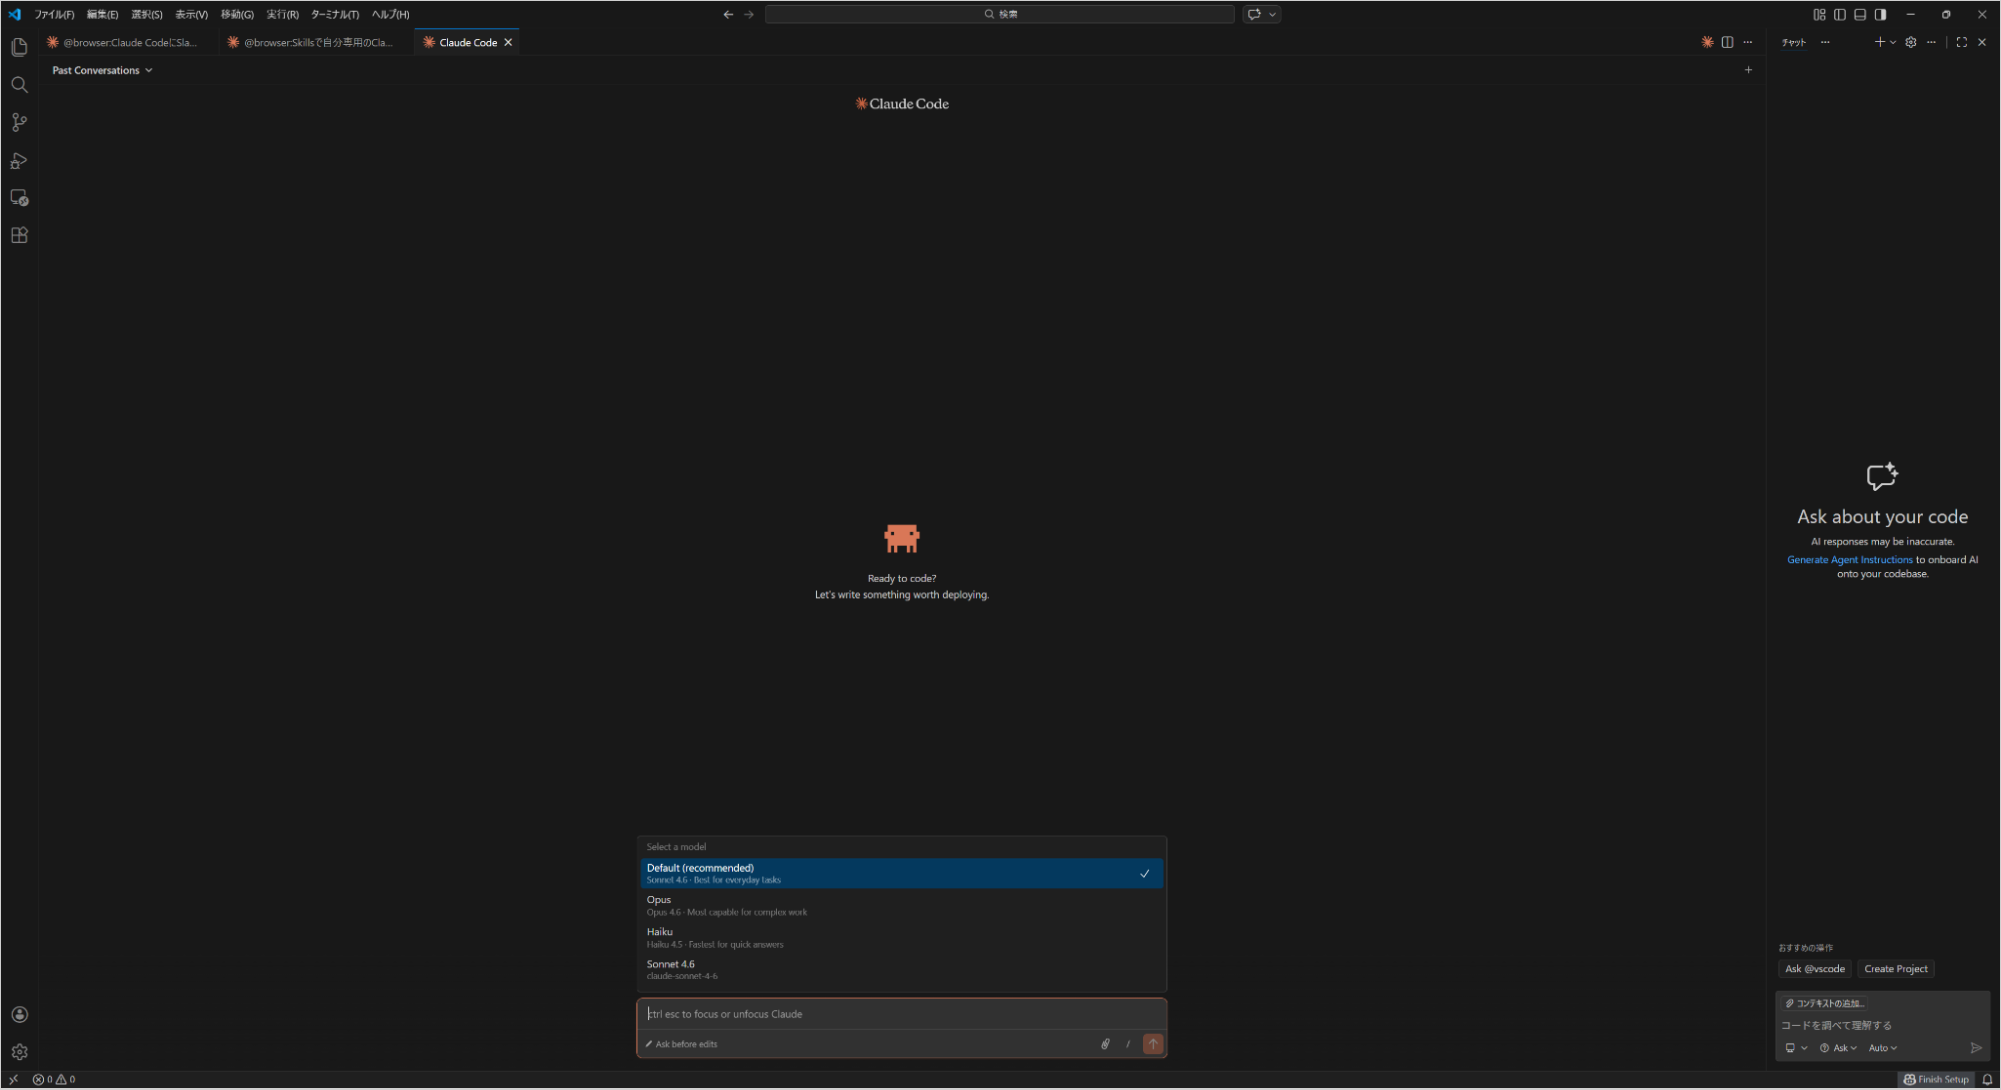Viewport: 2001px width, 1090px height.
Task: Toggle the primary side bar layout icon
Action: coord(1840,14)
